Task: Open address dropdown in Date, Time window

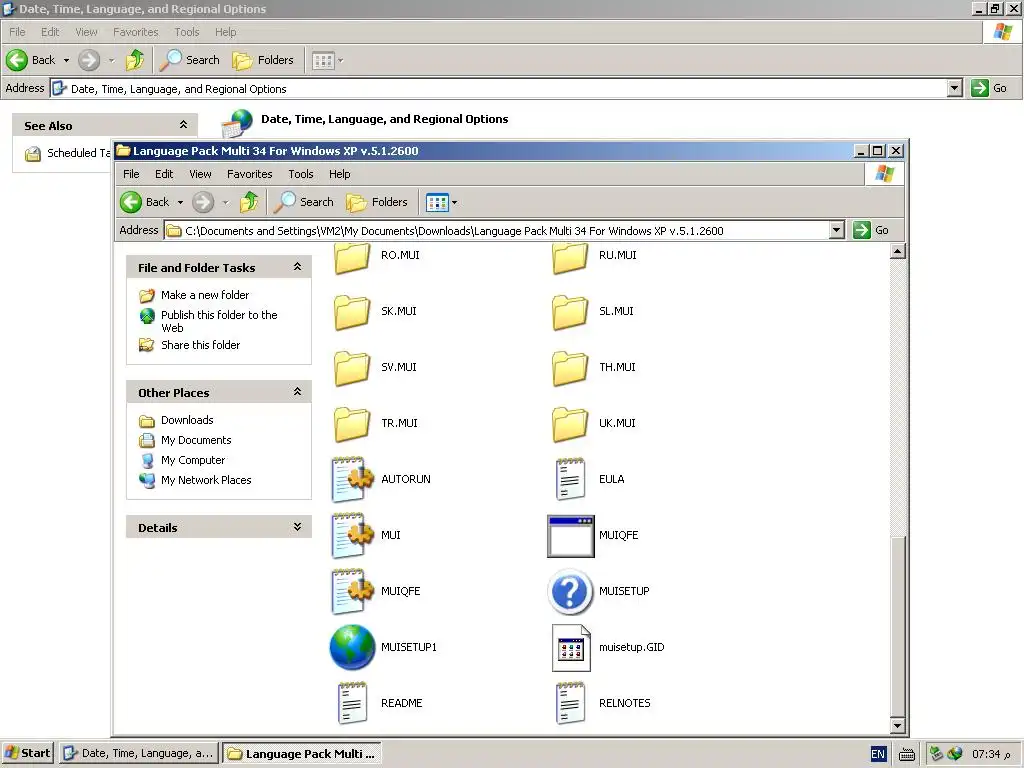Action: click(x=955, y=88)
